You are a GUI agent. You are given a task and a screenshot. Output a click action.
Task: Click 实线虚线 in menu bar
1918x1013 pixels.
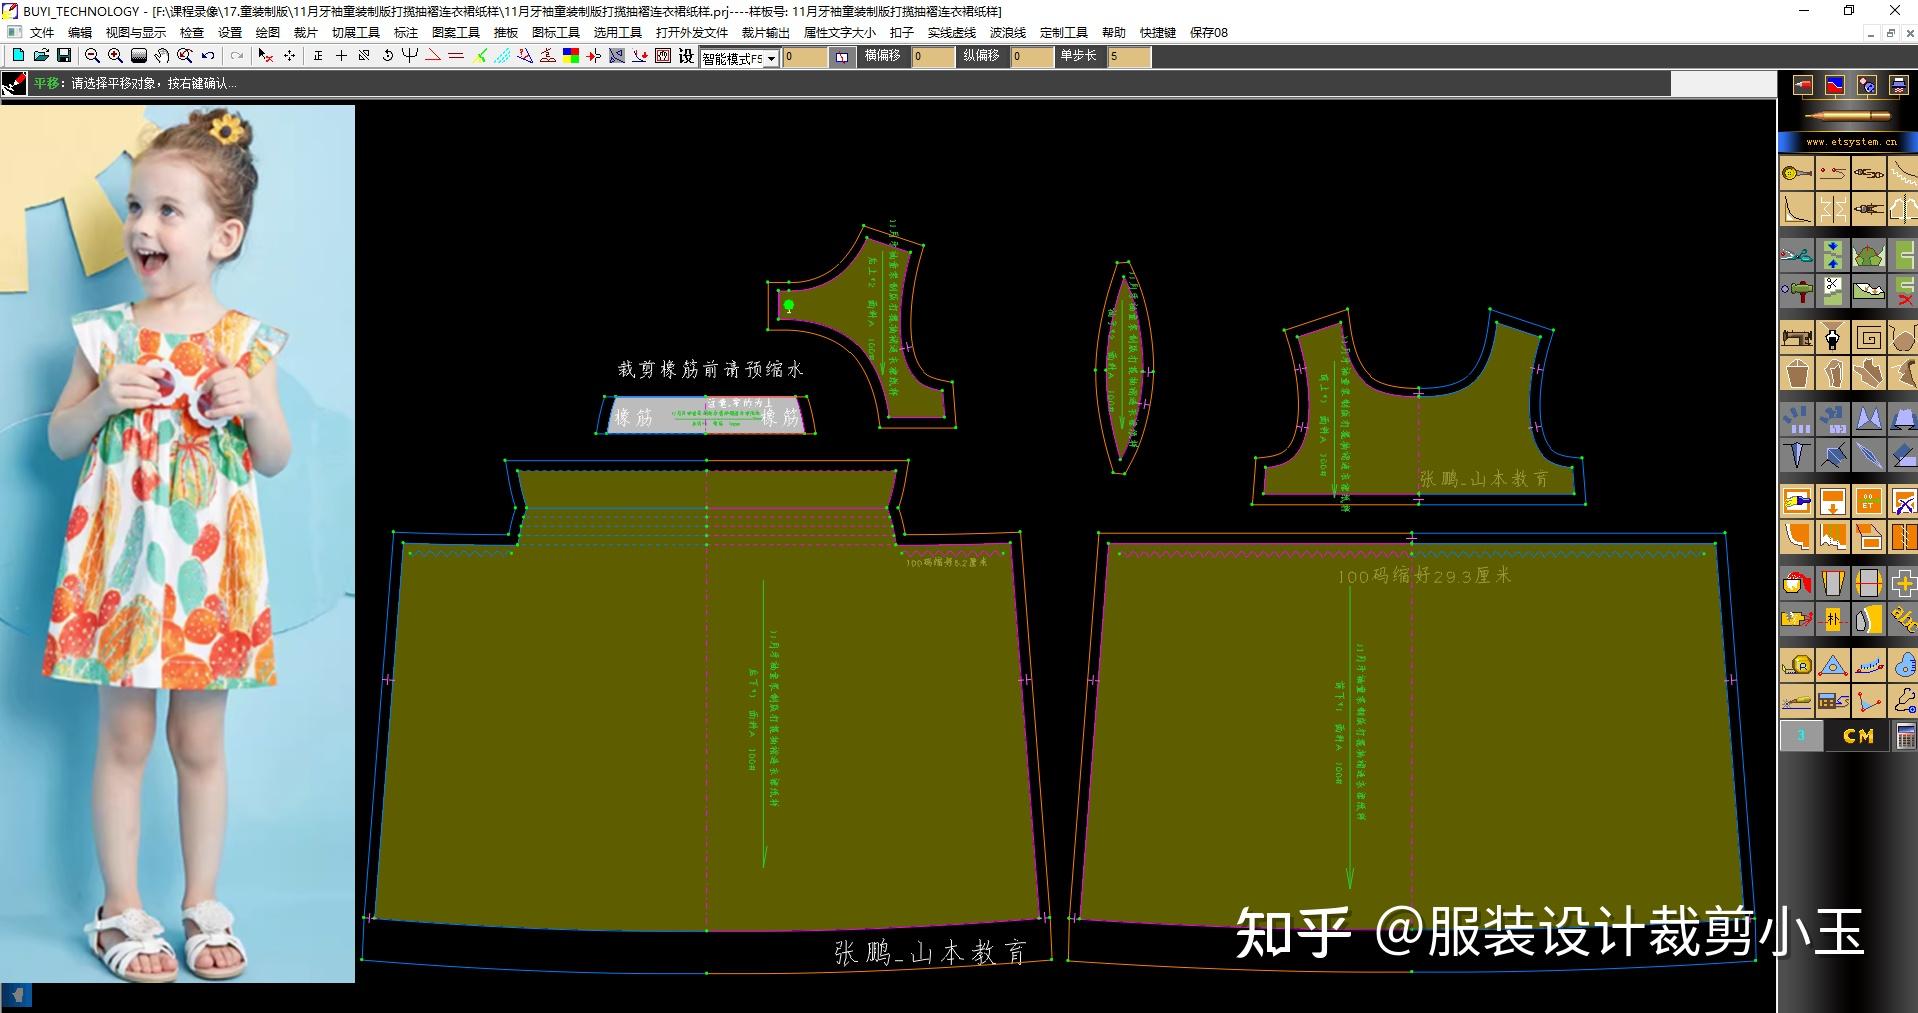[x=952, y=33]
